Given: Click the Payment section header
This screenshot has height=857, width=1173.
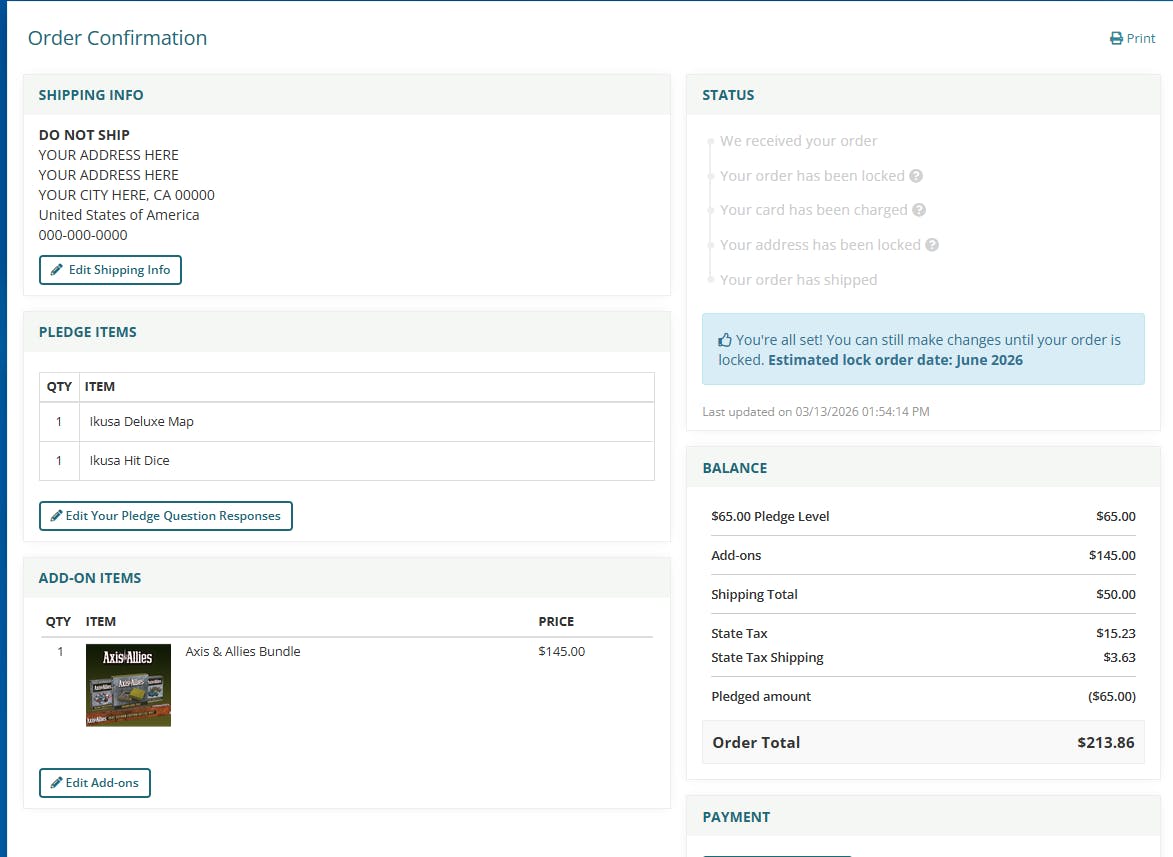Looking at the screenshot, I should (736, 817).
